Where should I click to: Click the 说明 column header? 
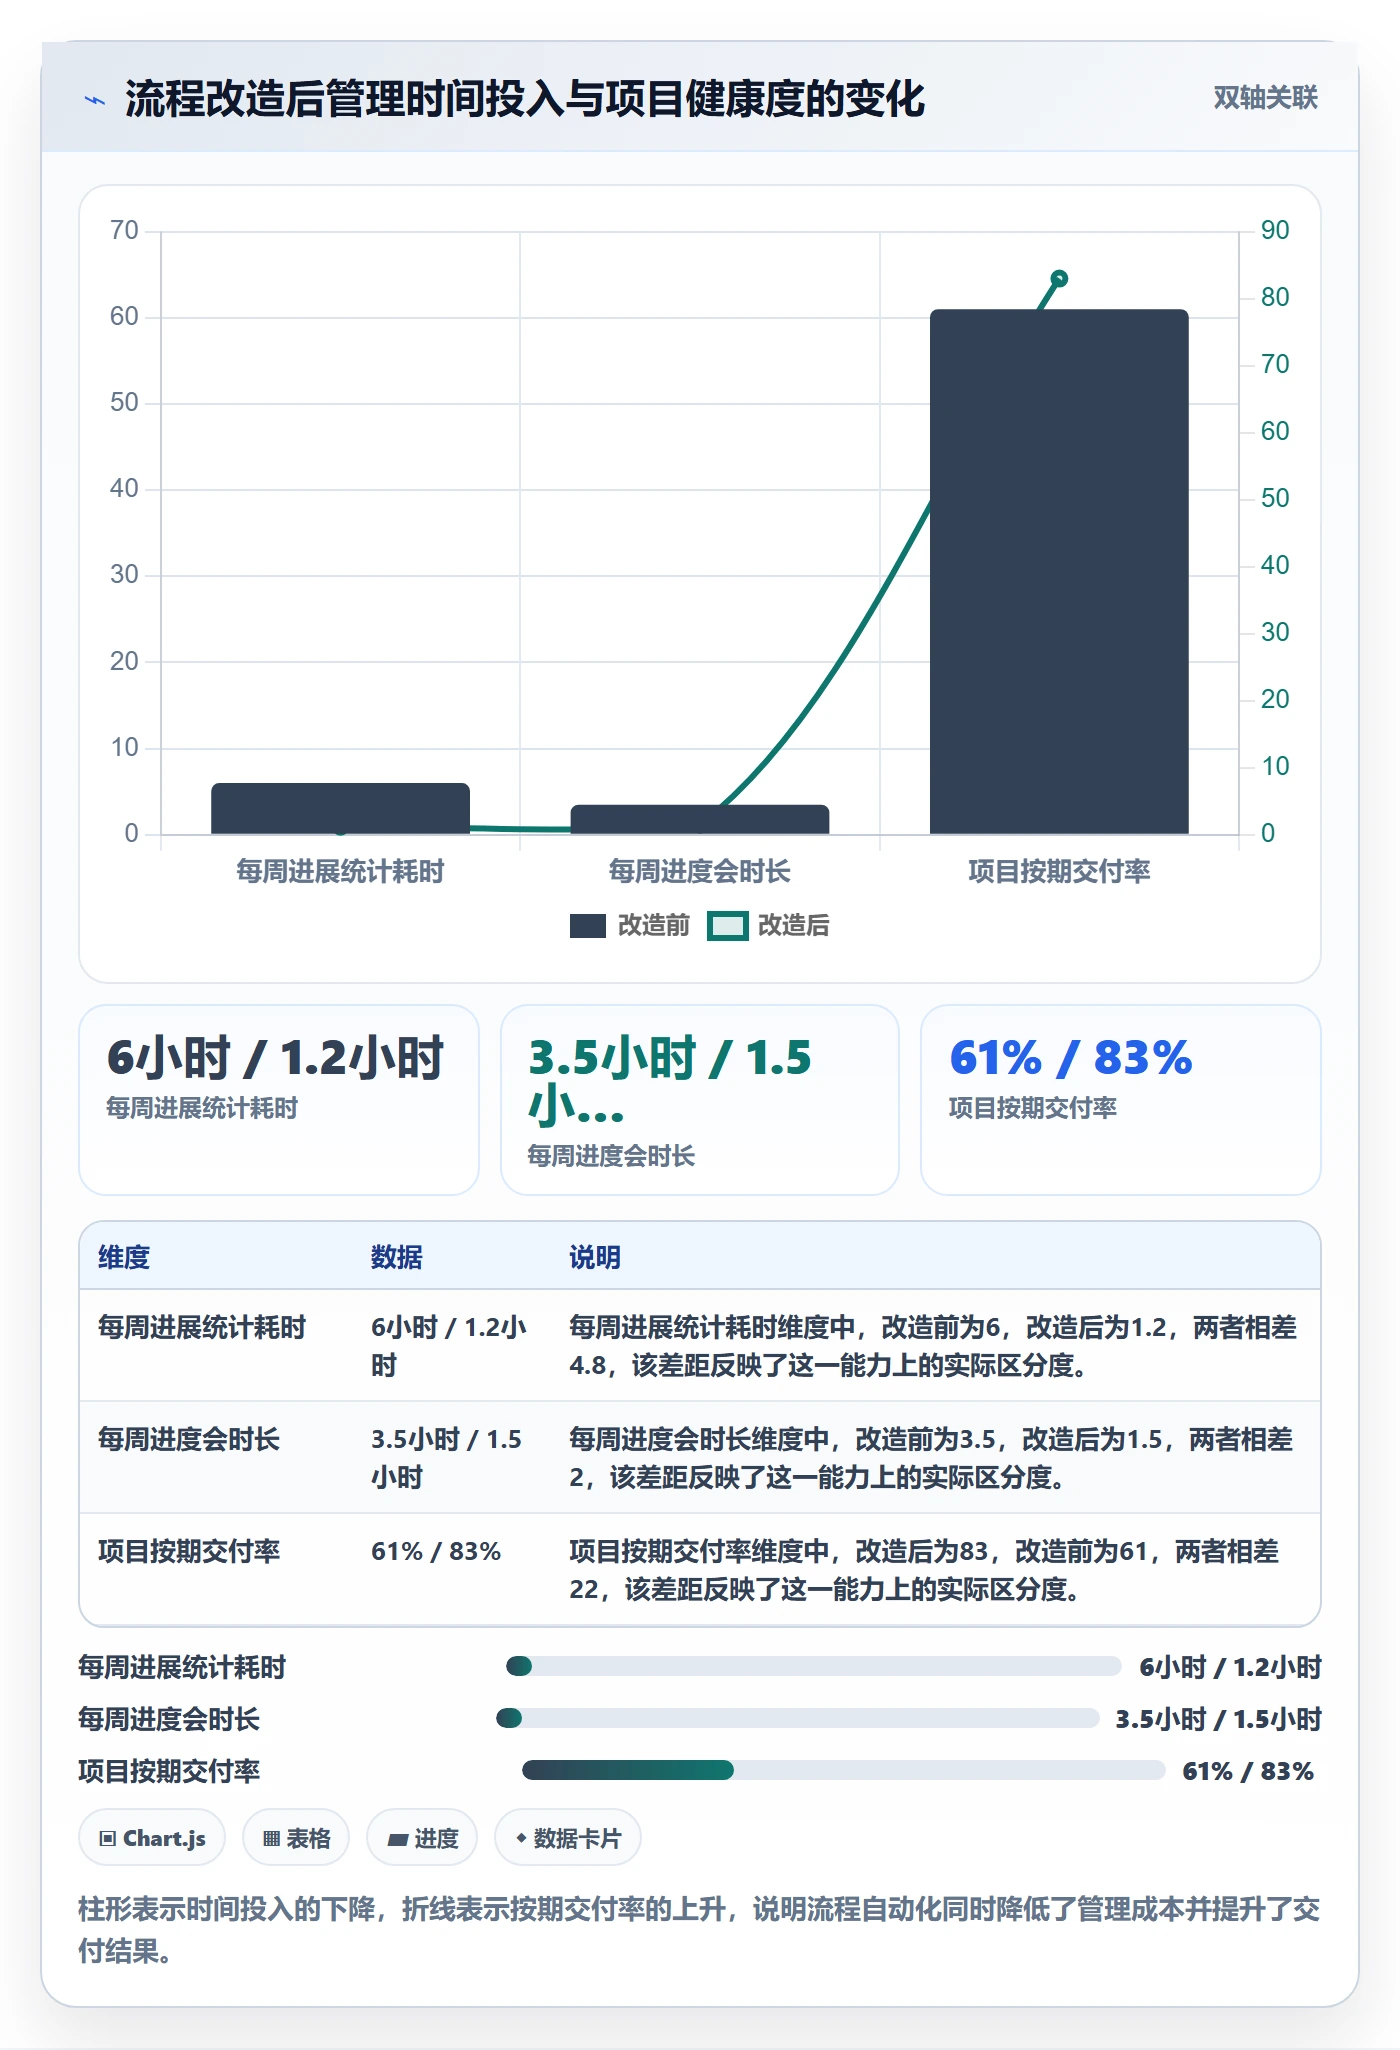pyautogui.click(x=595, y=1257)
